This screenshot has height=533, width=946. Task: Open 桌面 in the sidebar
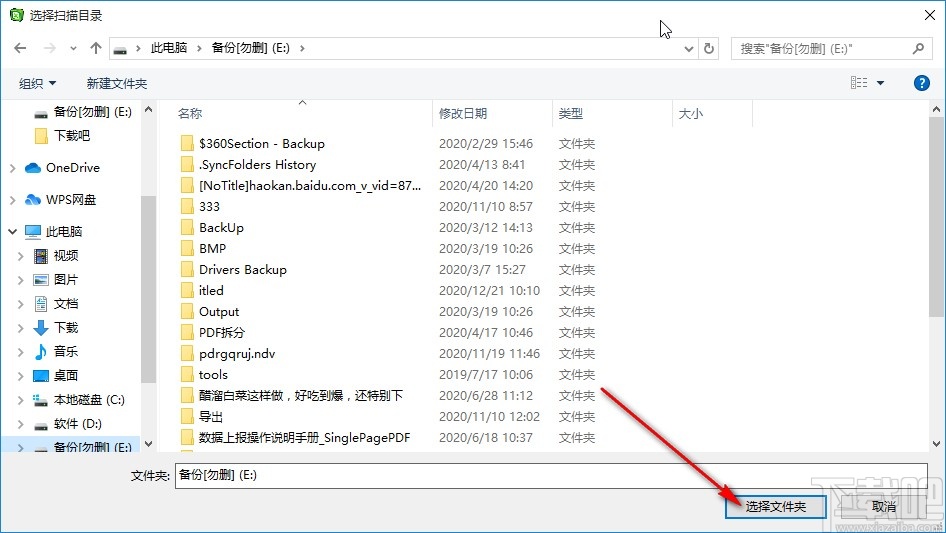pyautogui.click(x=66, y=375)
